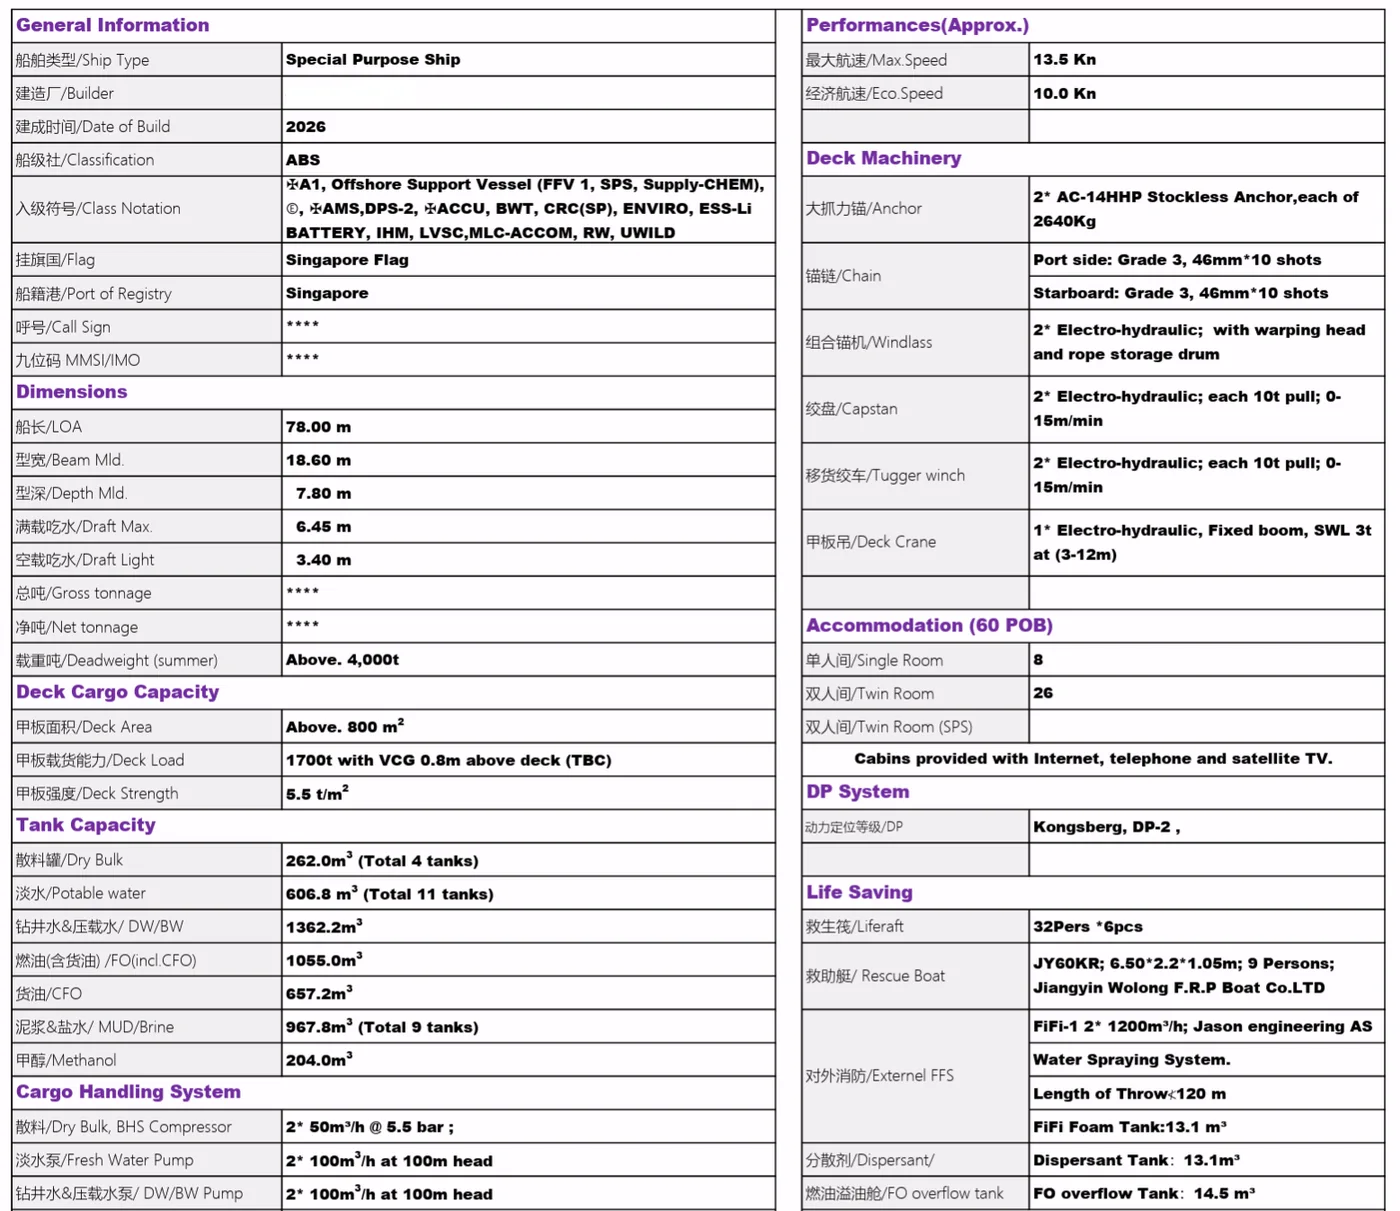Click the DW/BW capacity value 1362.2m³

tap(324, 926)
